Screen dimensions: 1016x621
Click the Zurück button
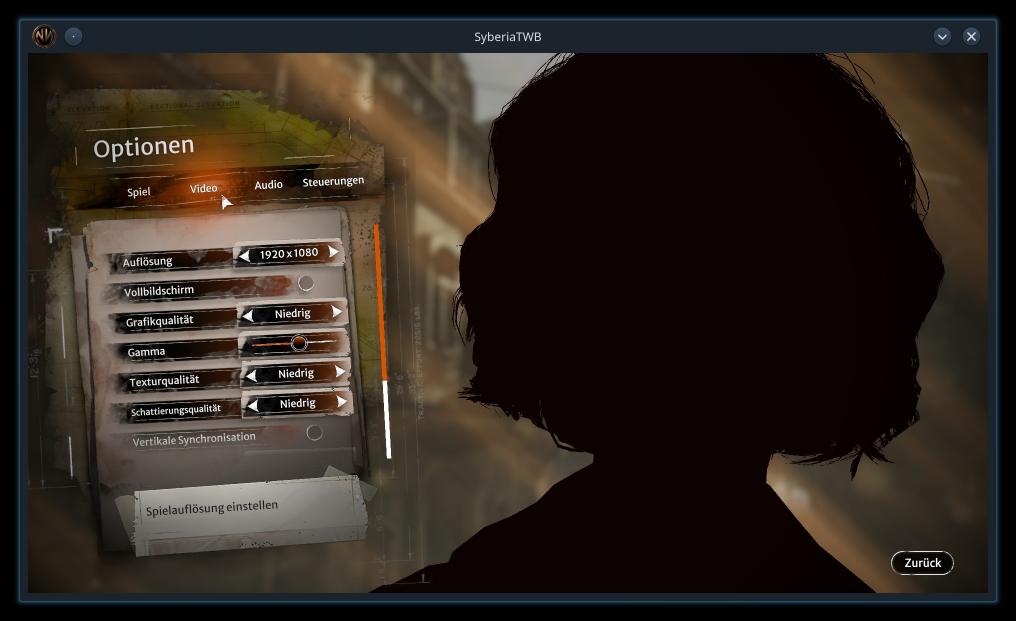pyautogui.click(x=922, y=563)
